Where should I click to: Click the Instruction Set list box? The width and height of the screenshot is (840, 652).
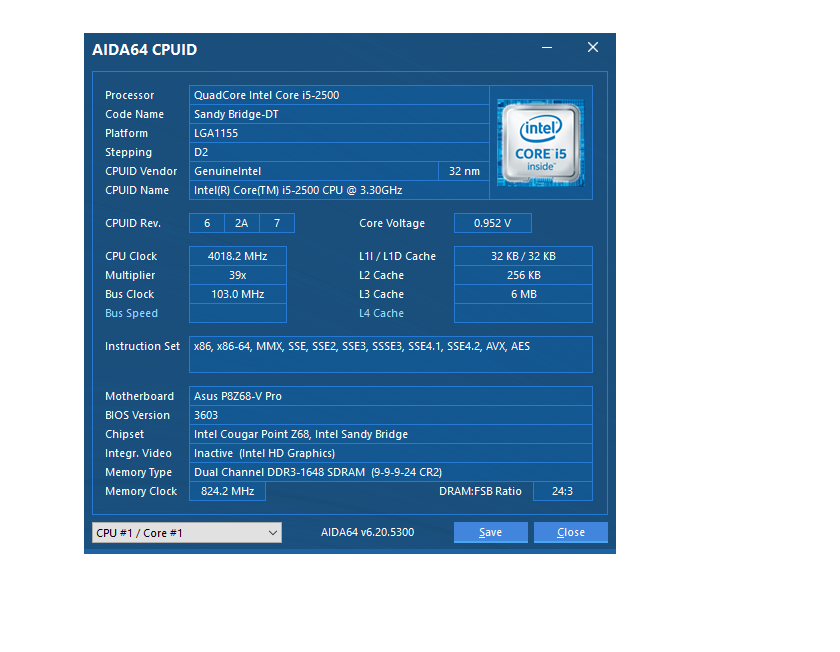click(391, 354)
